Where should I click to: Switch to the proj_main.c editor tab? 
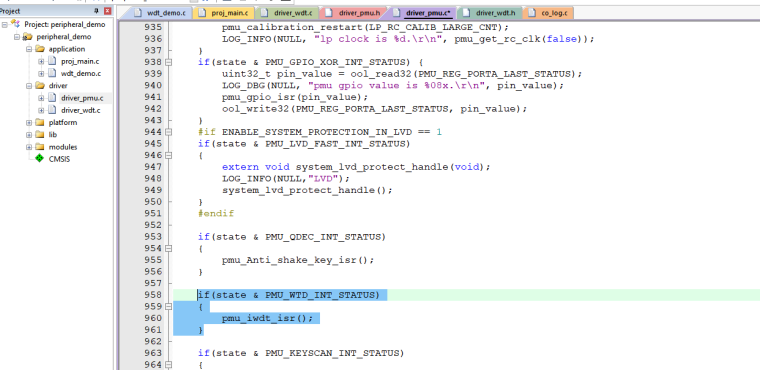[223, 13]
